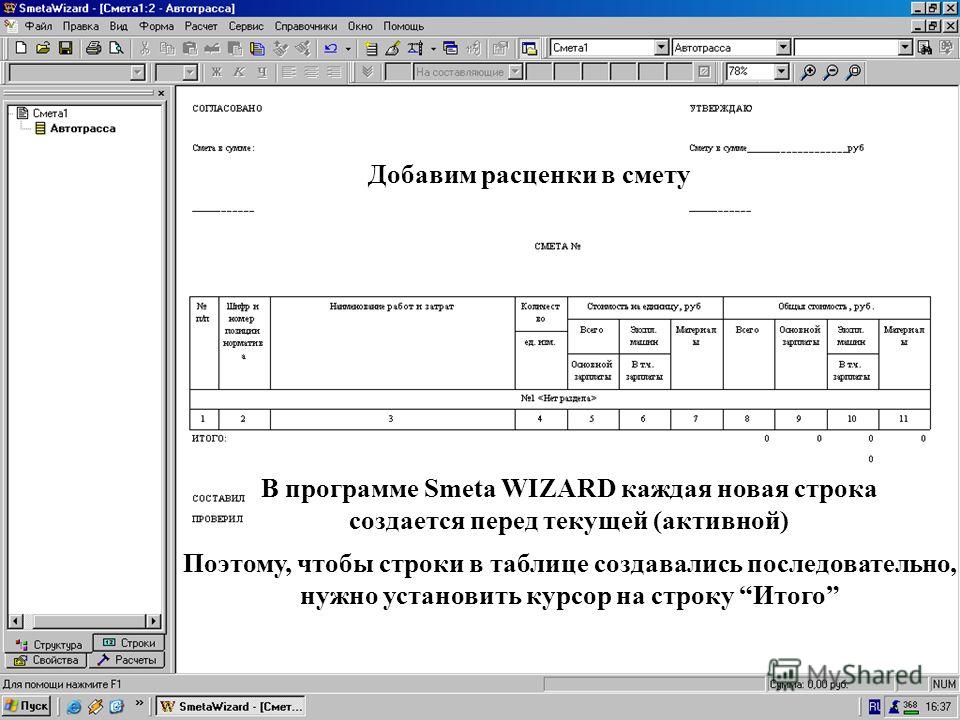Open the Файл menu

38,26
